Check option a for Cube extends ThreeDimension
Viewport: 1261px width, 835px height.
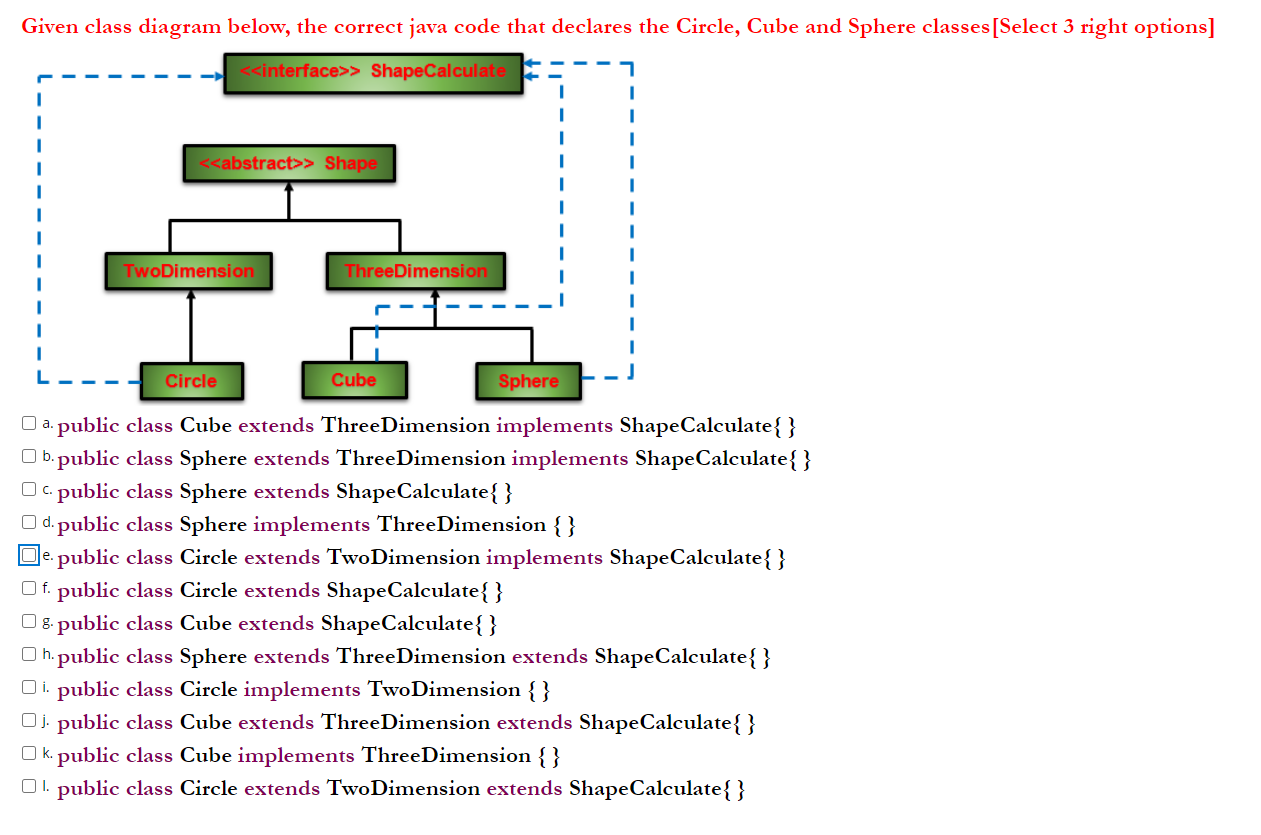pyautogui.click(x=29, y=423)
